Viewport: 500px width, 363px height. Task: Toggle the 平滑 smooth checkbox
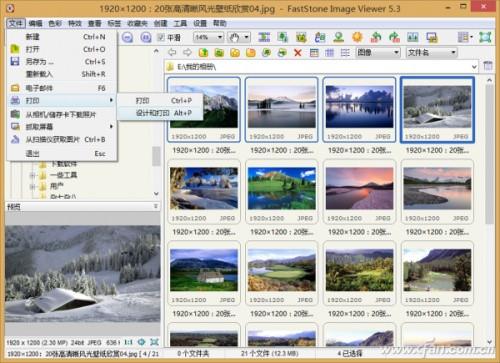[161, 37]
